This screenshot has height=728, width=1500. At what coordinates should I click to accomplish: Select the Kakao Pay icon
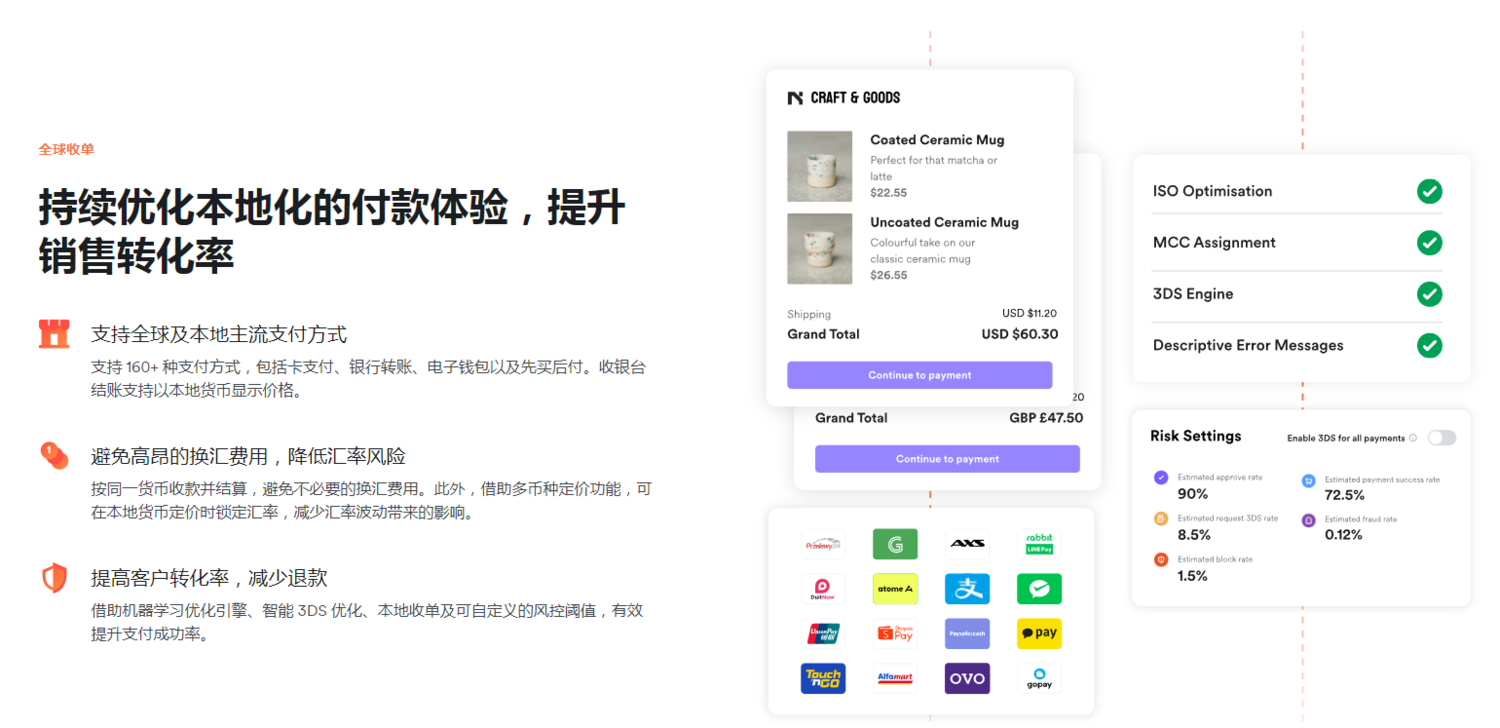(1039, 633)
